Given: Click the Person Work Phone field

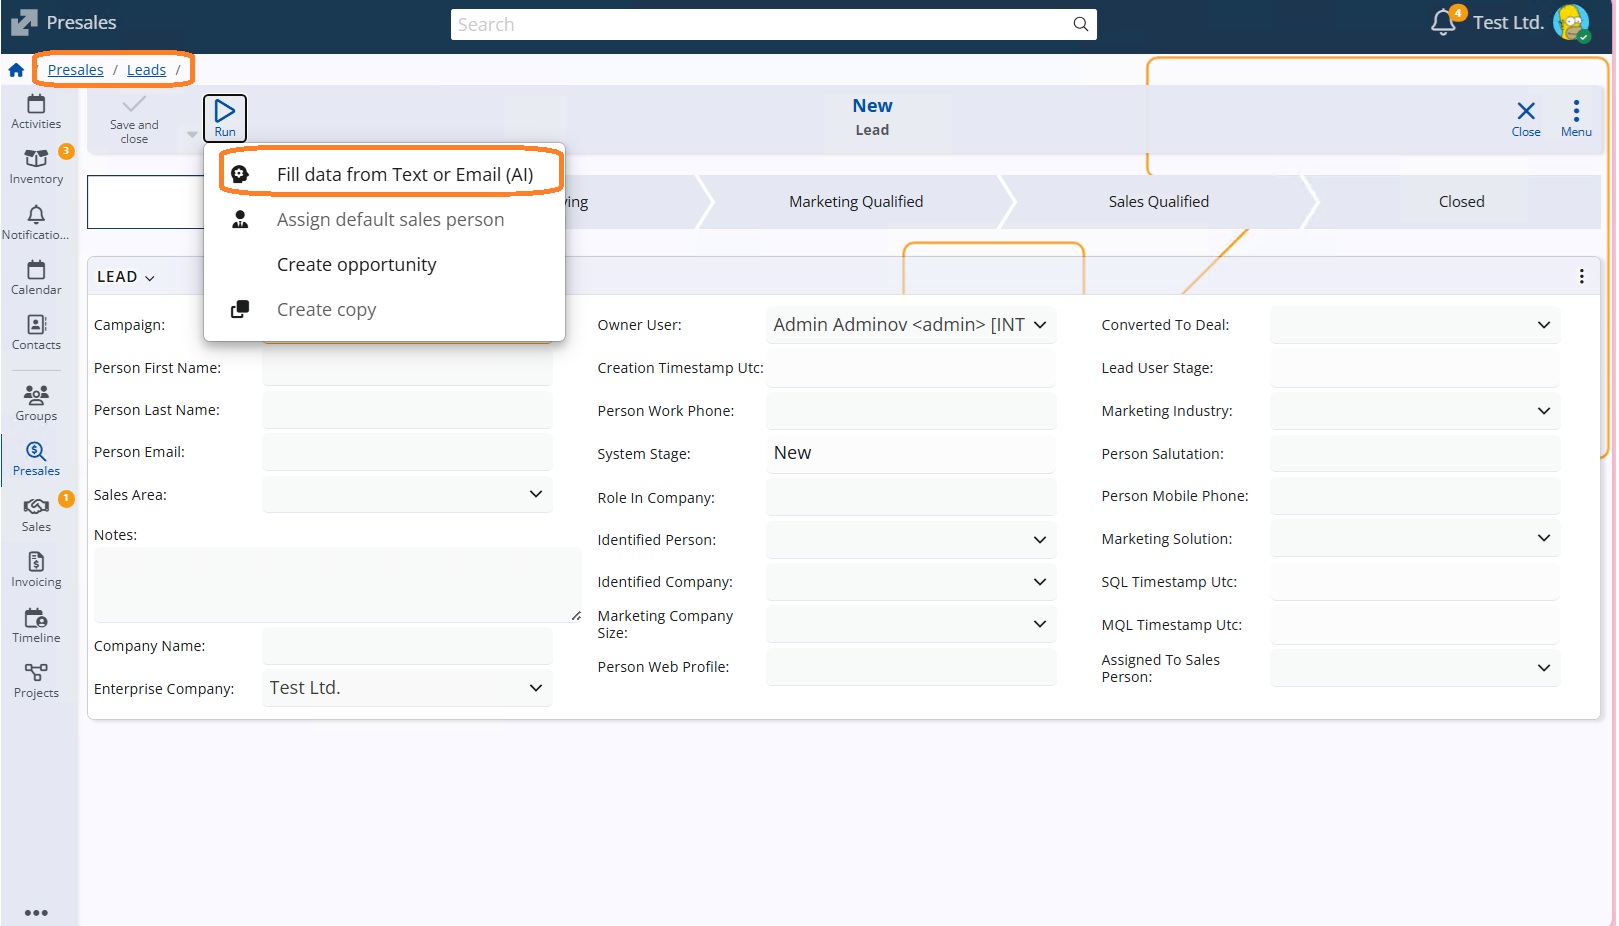Looking at the screenshot, I should pos(911,410).
